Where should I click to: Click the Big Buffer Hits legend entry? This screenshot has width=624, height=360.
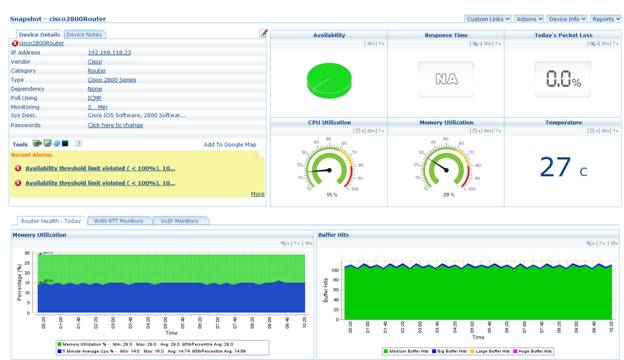(449, 352)
